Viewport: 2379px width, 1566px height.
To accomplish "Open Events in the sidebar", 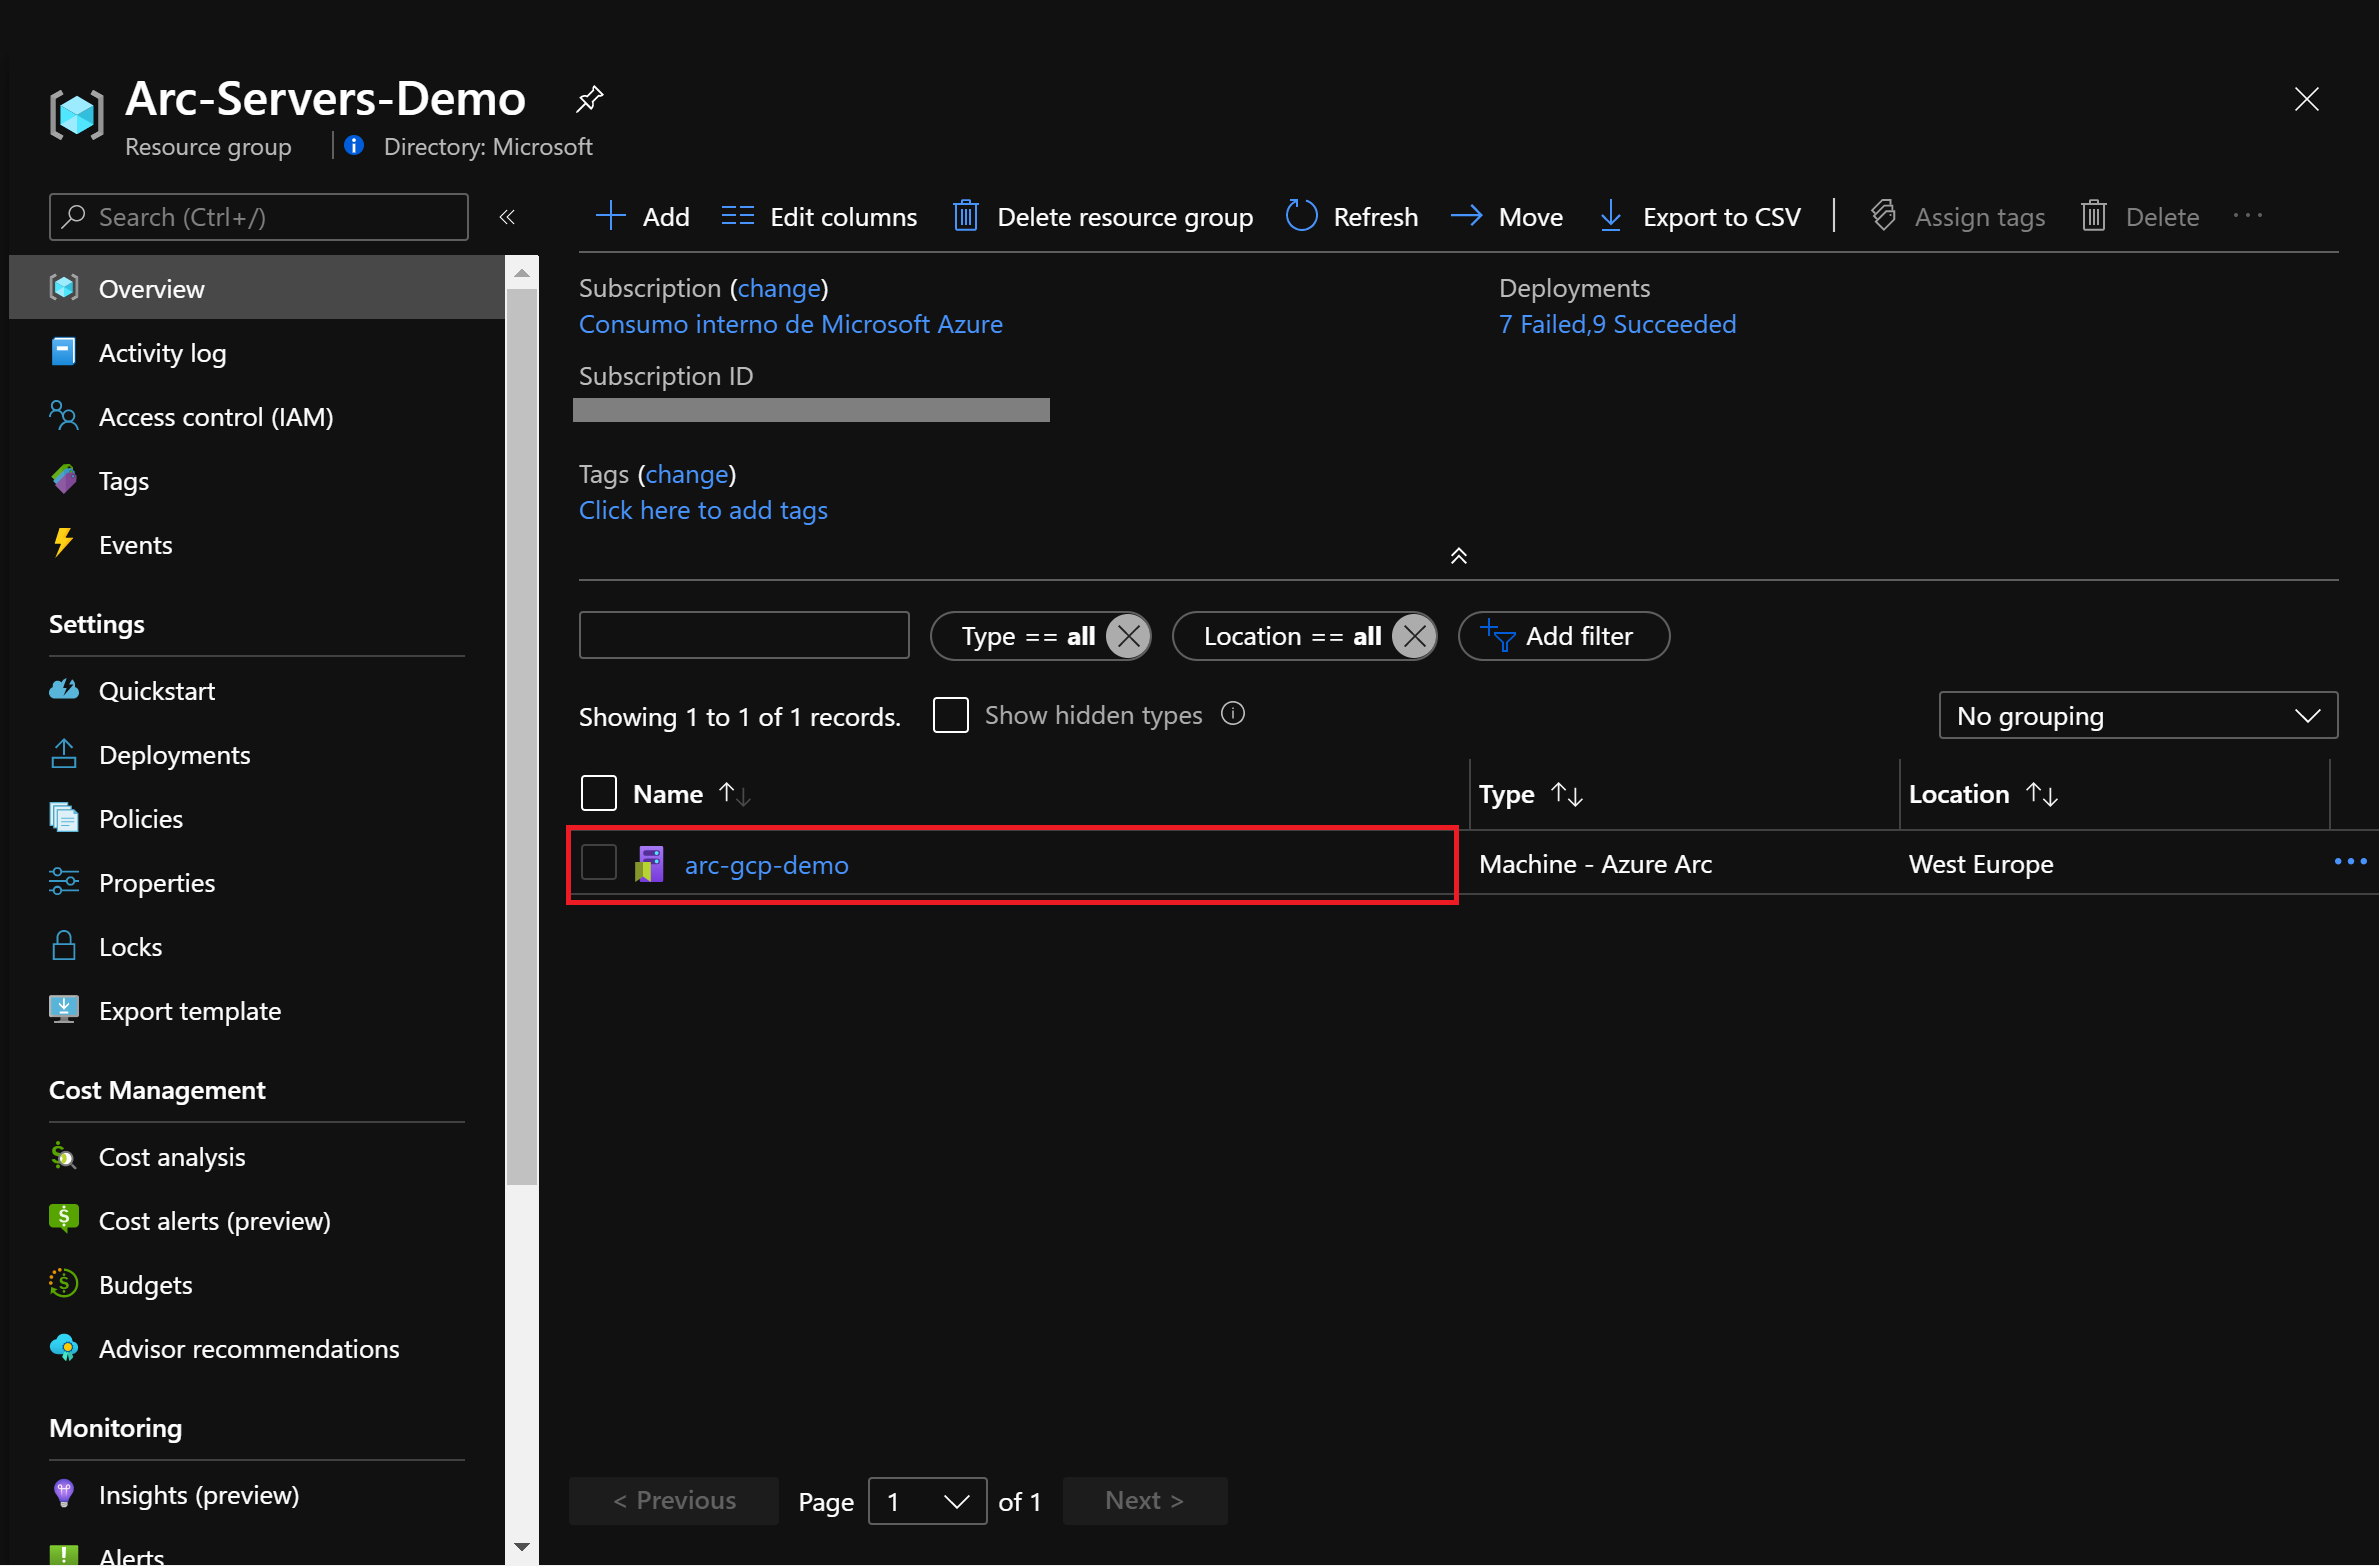I will click(135, 544).
